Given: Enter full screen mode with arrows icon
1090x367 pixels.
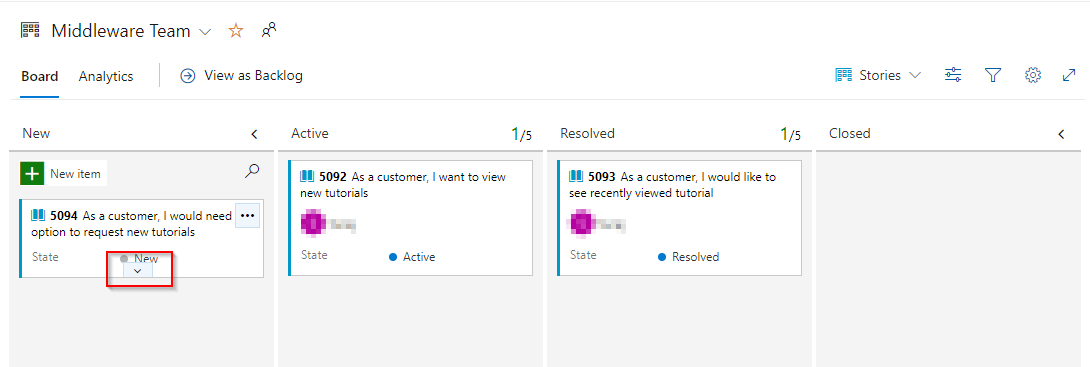Looking at the screenshot, I should pyautogui.click(x=1069, y=75).
